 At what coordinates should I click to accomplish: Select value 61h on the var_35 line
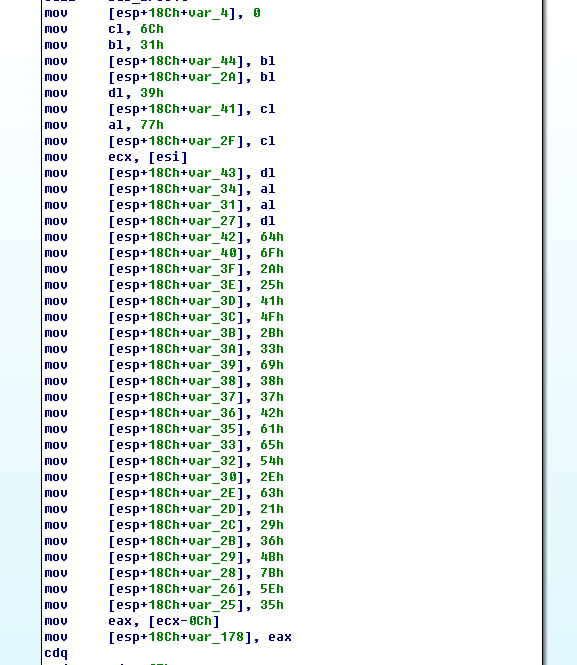[272, 429]
